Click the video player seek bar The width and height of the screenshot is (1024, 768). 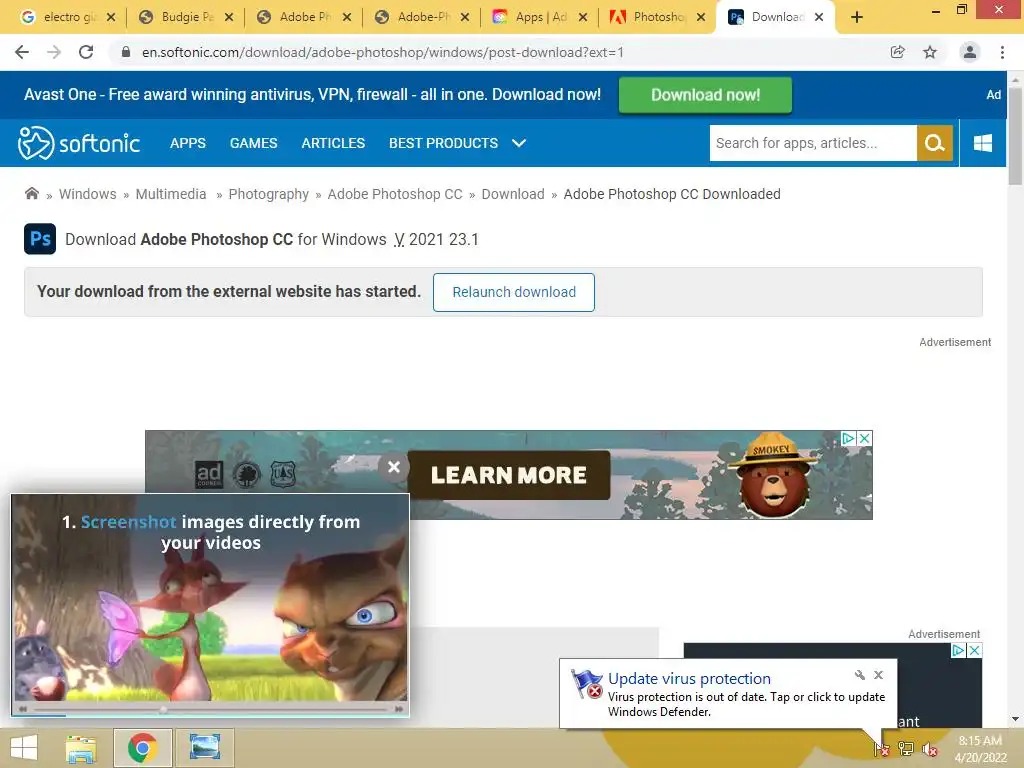210,709
